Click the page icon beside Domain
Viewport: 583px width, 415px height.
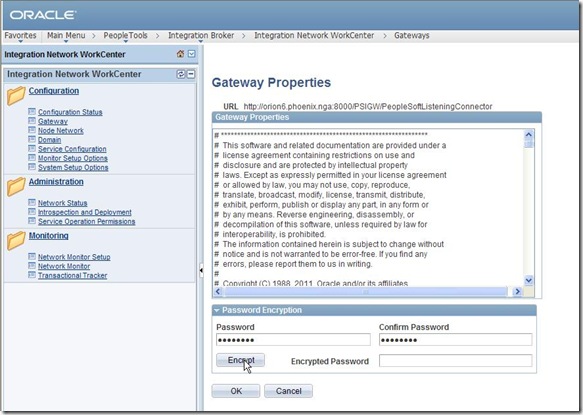click(x=32, y=139)
